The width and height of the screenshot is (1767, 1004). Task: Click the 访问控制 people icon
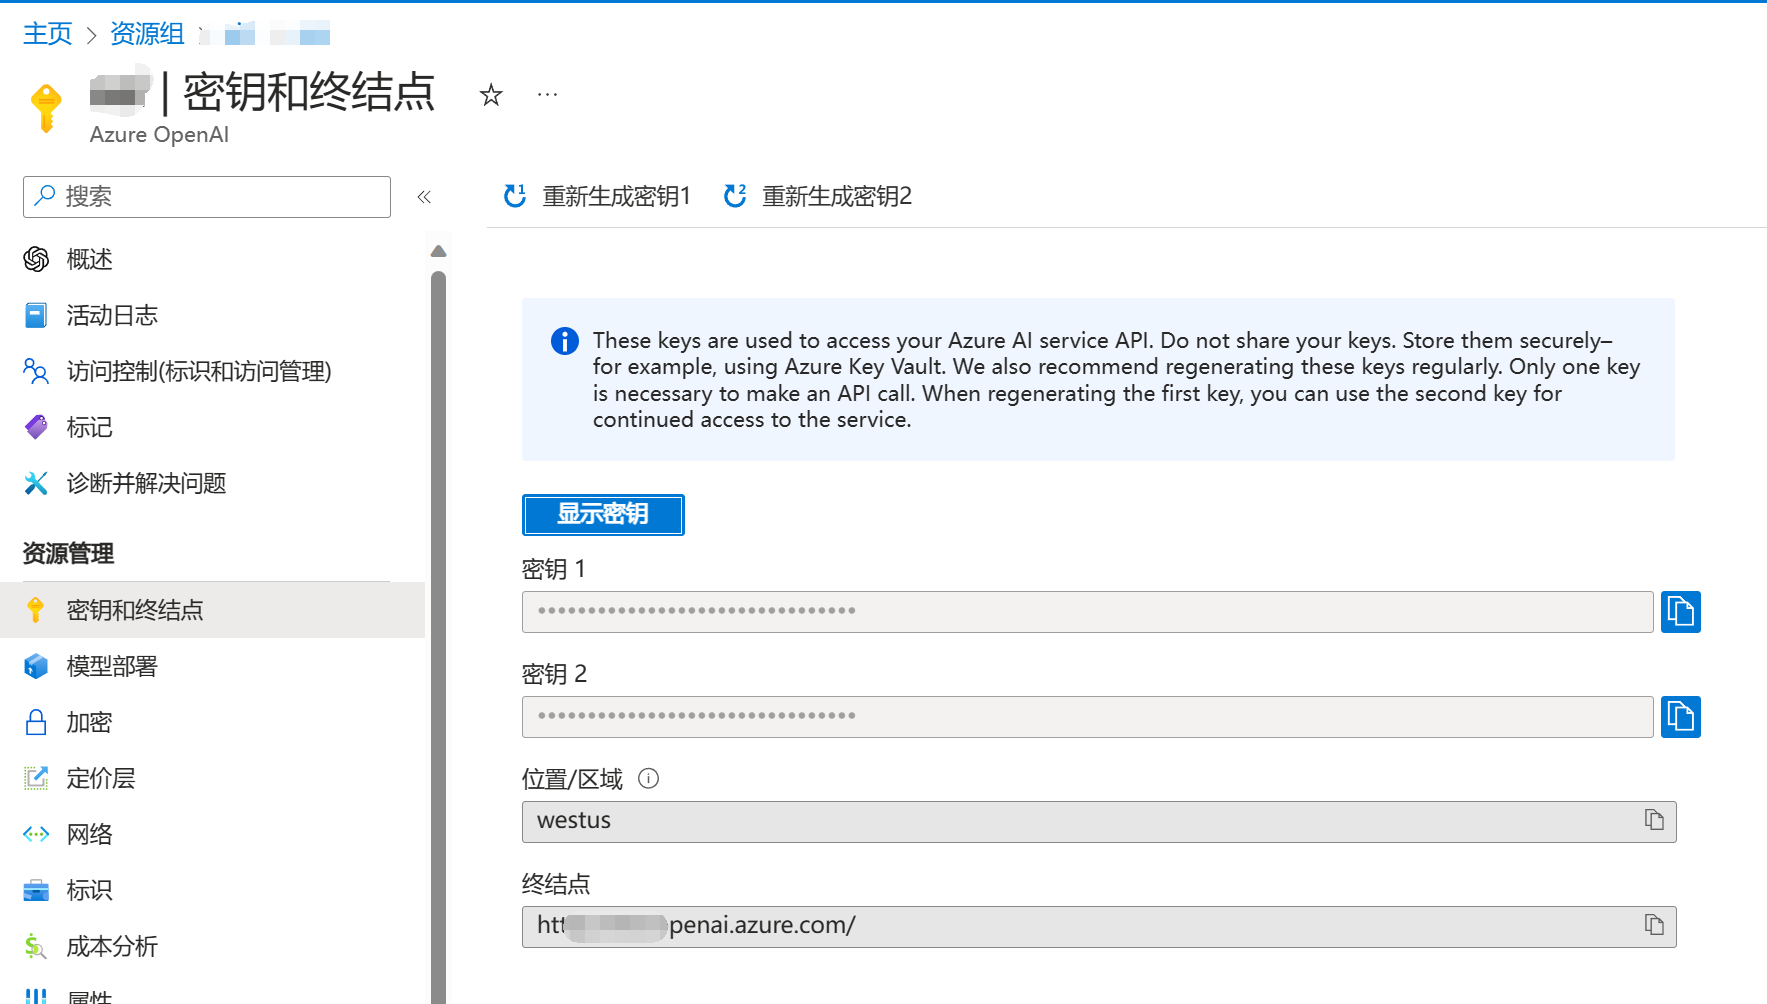pyautogui.click(x=36, y=371)
